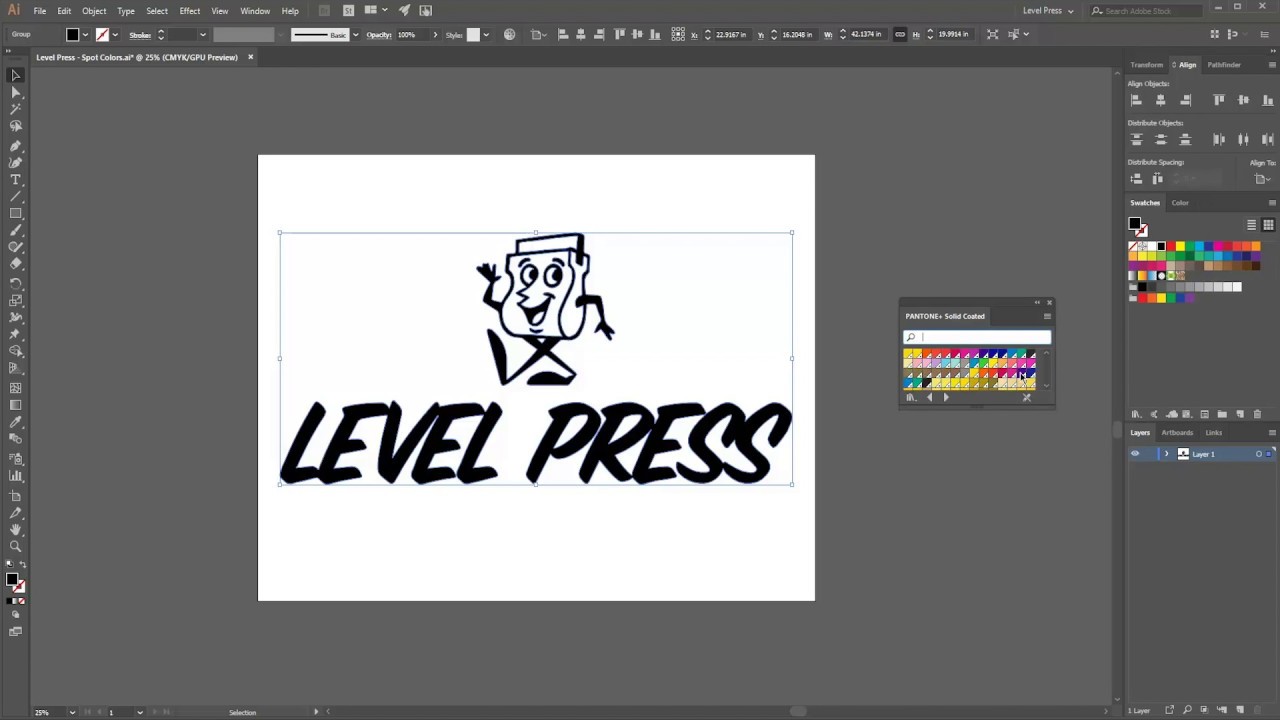Select the Magic Wand tool
This screenshot has width=1280, height=720.
[16, 109]
